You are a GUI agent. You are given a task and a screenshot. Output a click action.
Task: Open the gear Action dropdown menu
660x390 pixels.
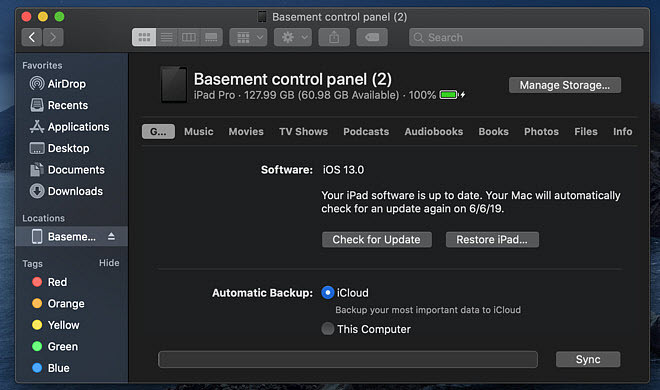pyautogui.click(x=293, y=37)
